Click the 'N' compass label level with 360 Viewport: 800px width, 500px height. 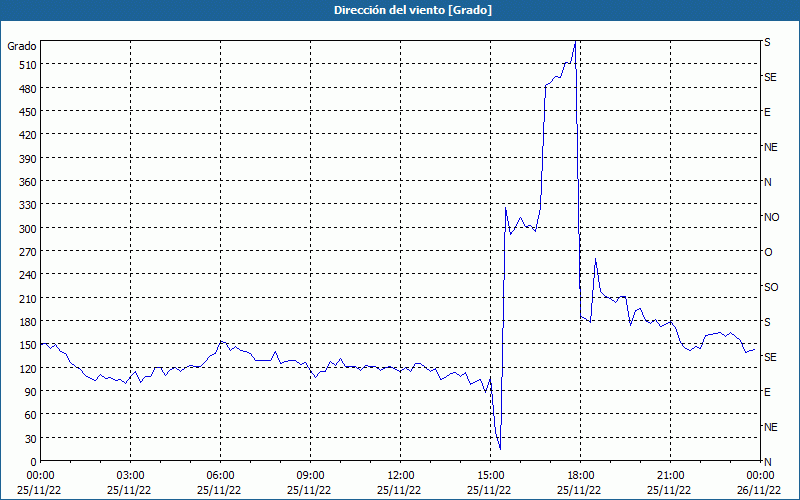[x=767, y=182]
